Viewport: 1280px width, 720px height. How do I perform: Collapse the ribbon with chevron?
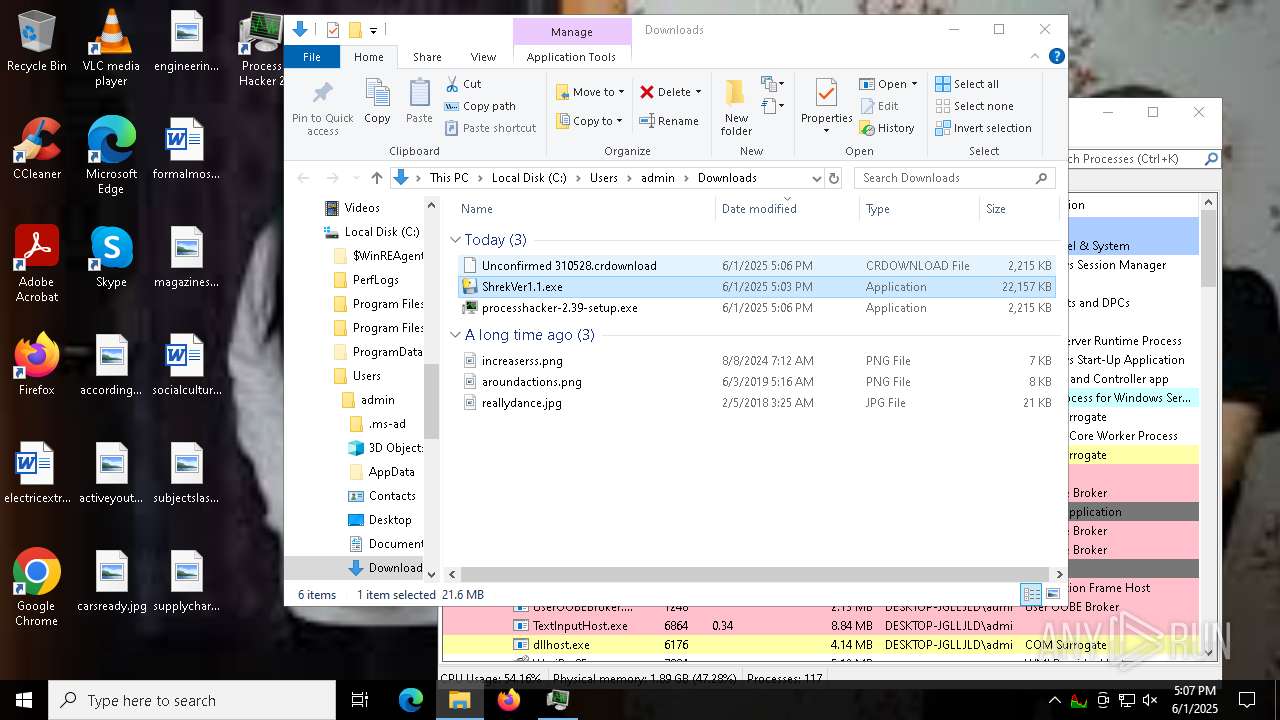pyautogui.click(x=1036, y=57)
